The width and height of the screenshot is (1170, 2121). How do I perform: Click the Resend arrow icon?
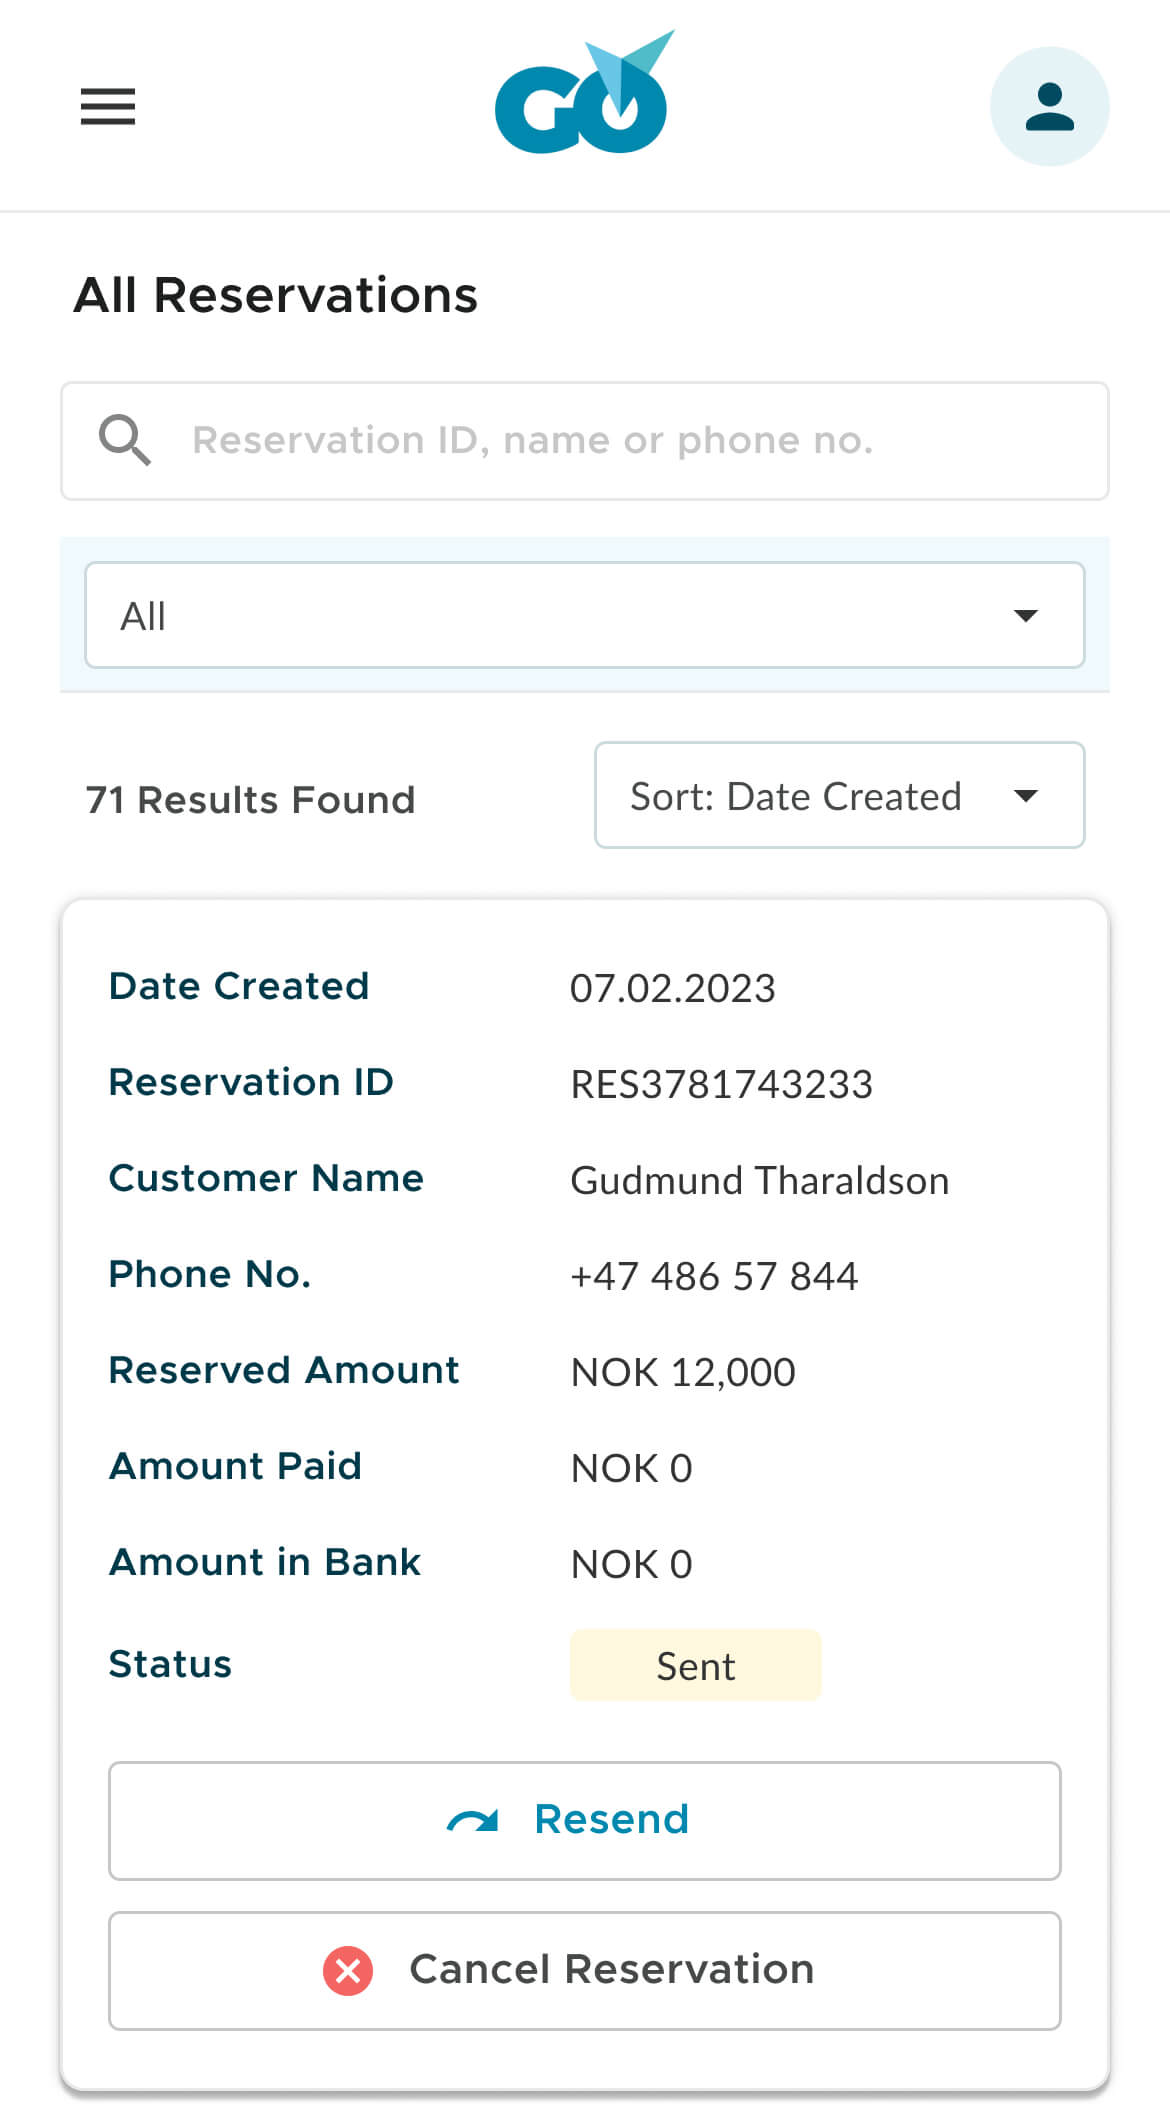472,1821
